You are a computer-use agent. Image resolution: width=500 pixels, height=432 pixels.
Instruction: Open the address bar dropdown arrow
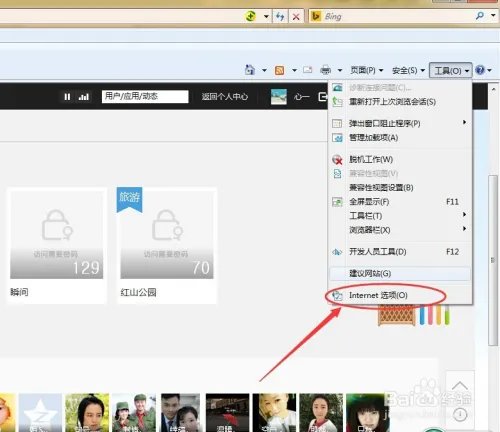[x=266, y=16]
